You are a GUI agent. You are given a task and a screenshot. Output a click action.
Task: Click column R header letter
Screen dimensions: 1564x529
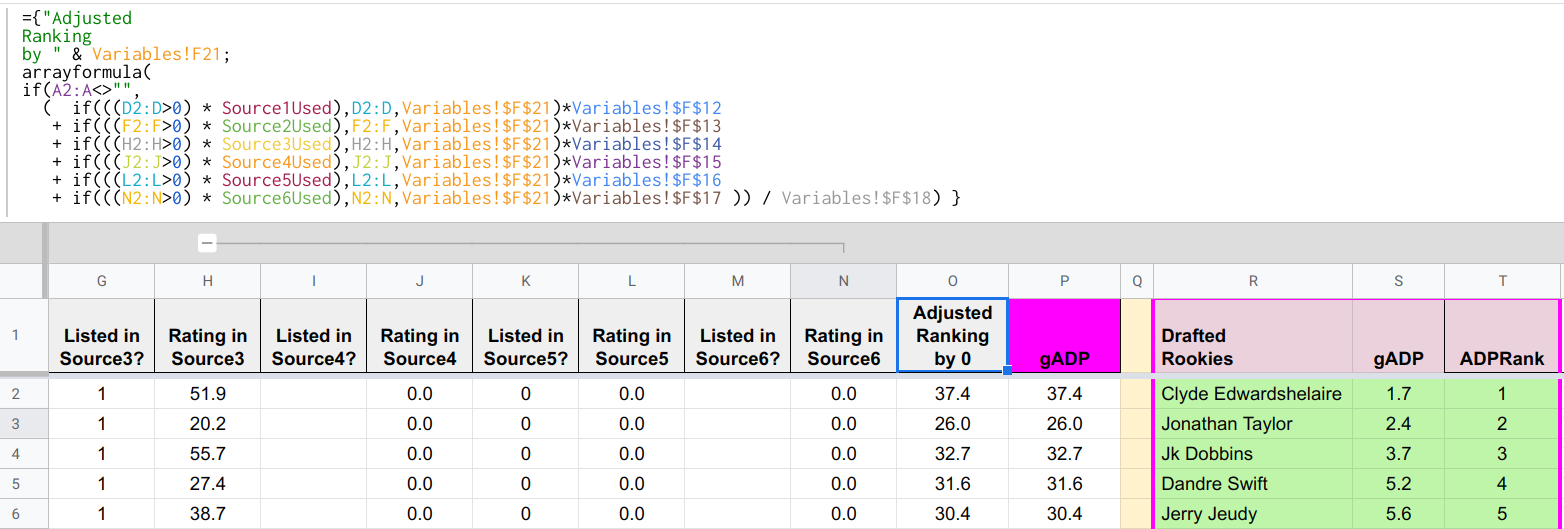click(x=1252, y=282)
